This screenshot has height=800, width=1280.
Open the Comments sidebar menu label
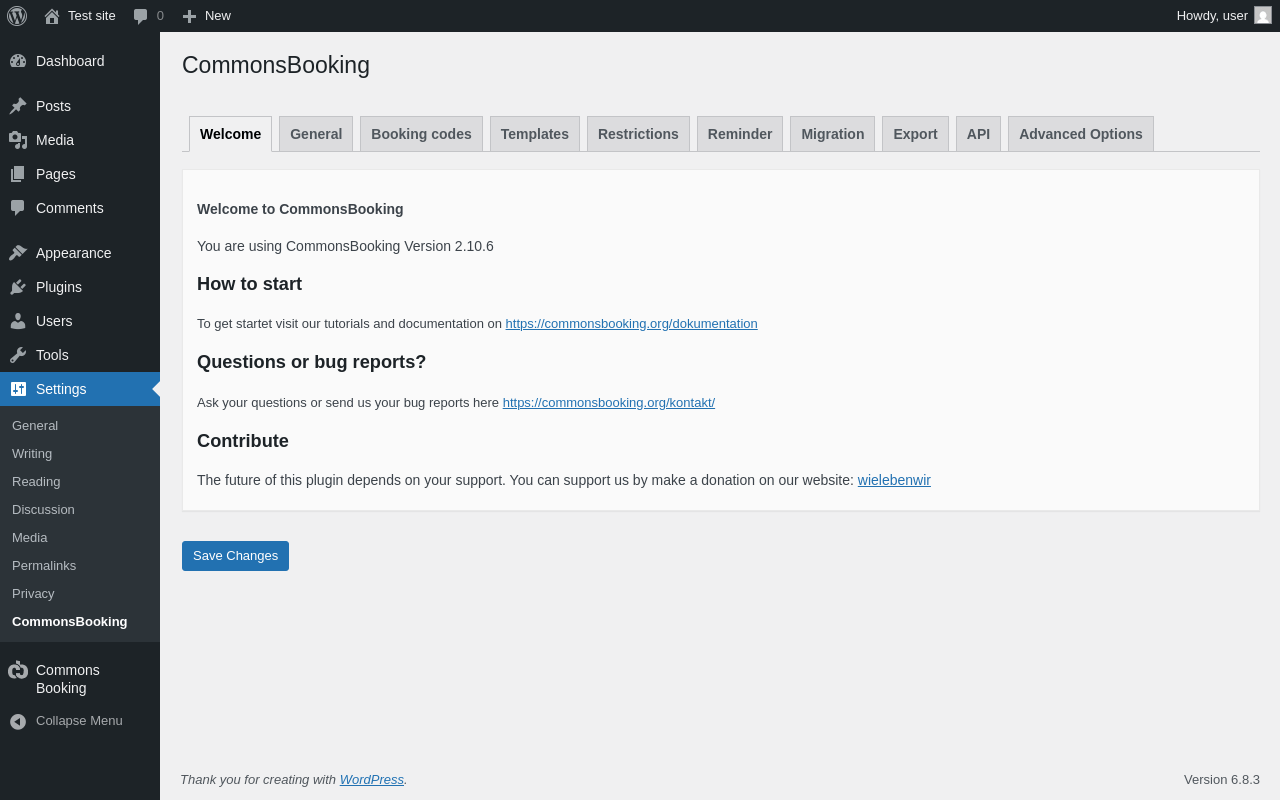coord(70,208)
